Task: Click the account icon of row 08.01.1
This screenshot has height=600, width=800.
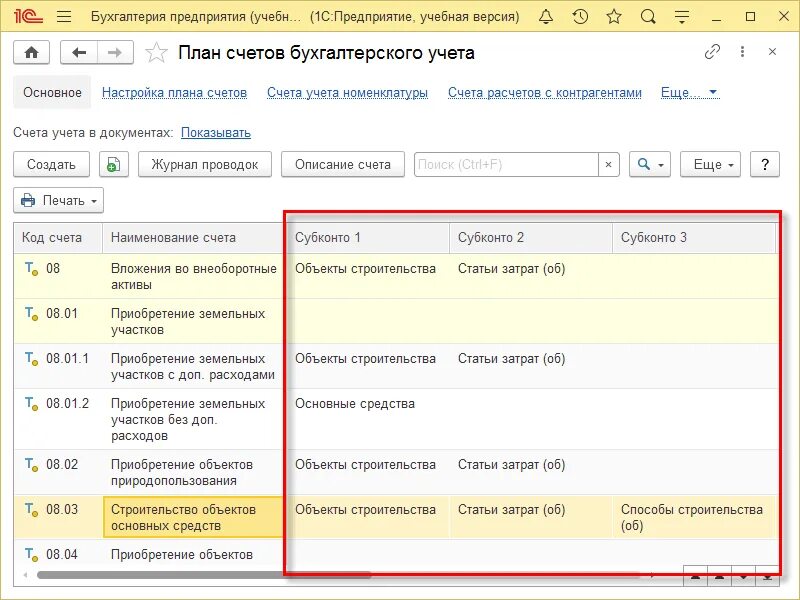Action: click(x=32, y=359)
